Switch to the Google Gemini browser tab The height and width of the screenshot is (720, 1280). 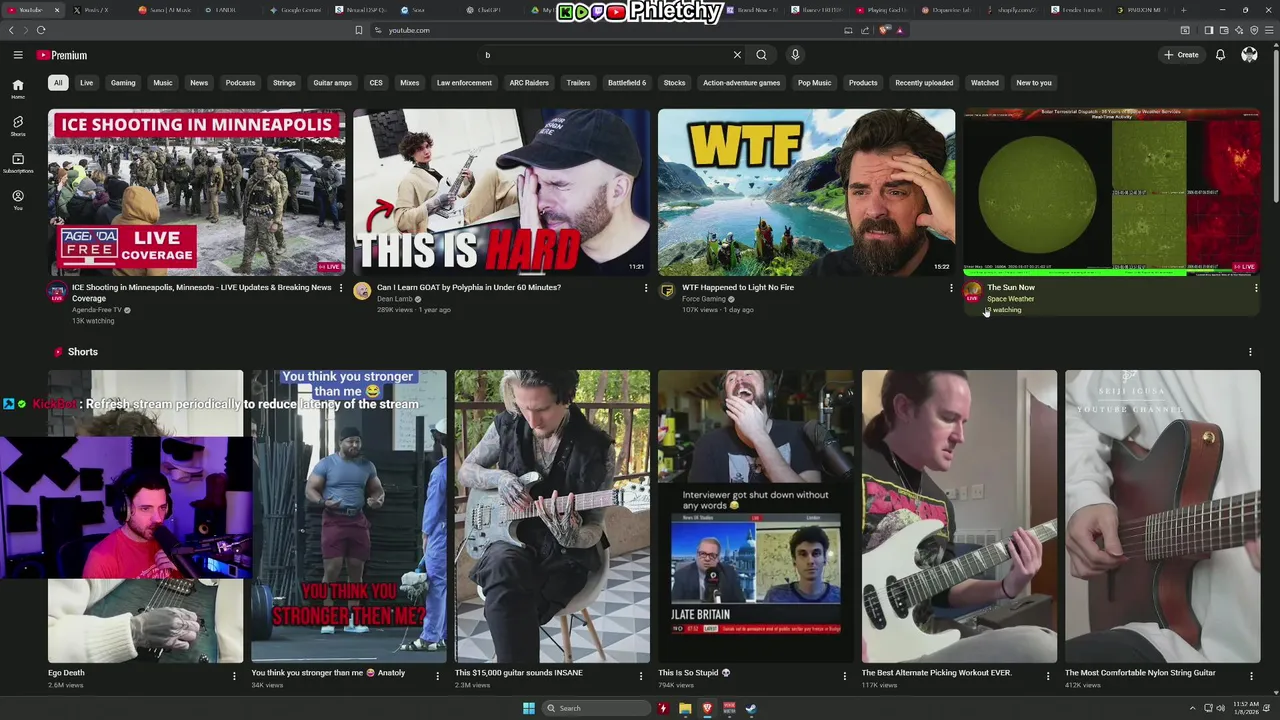(x=296, y=10)
